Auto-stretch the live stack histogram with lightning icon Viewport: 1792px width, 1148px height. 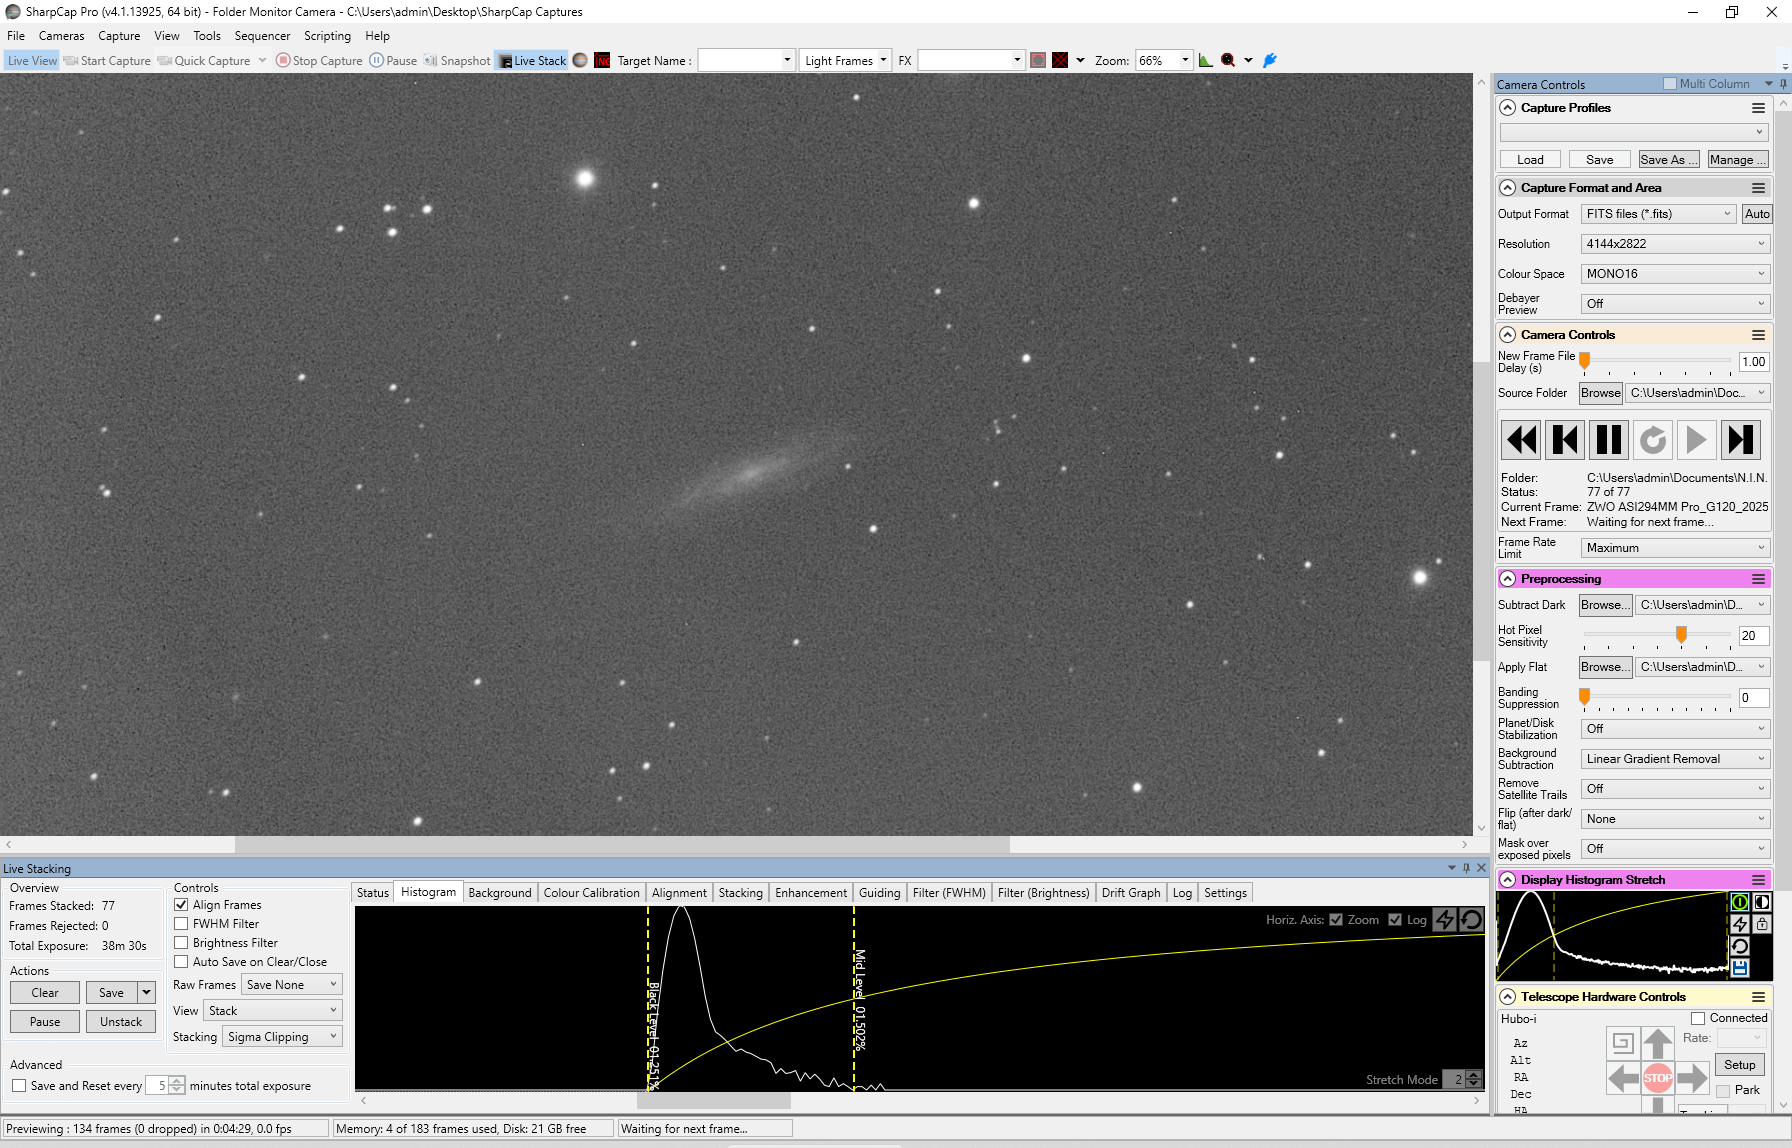(x=1445, y=920)
